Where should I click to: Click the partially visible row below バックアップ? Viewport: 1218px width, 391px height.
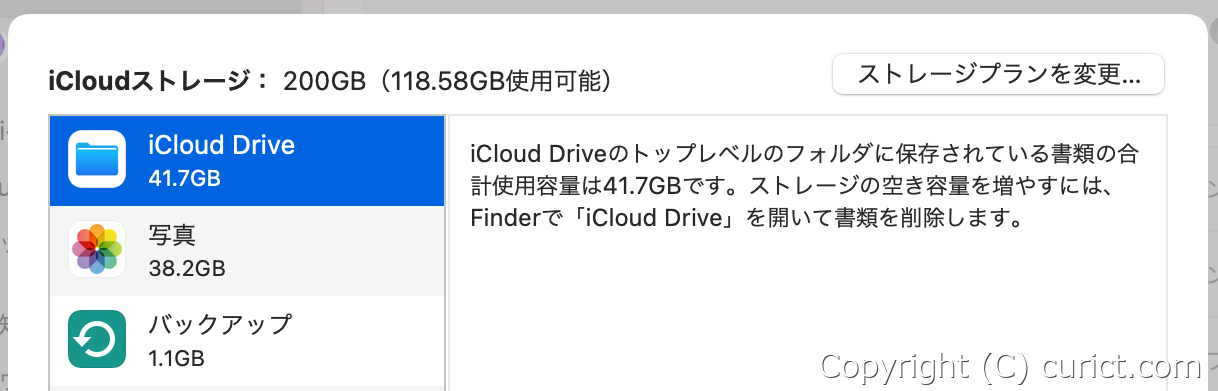pyautogui.click(x=246, y=389)
